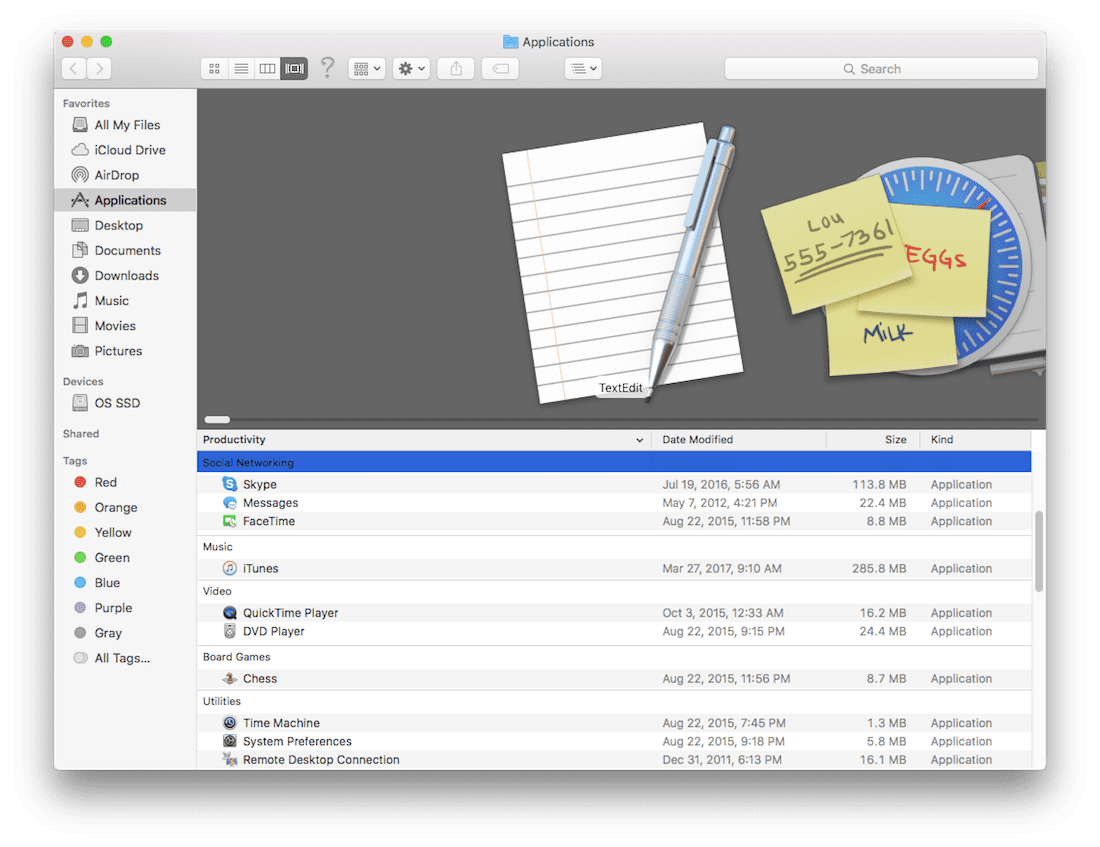
Task: Click the question mark toolbar icon
Action: point(327,68)
